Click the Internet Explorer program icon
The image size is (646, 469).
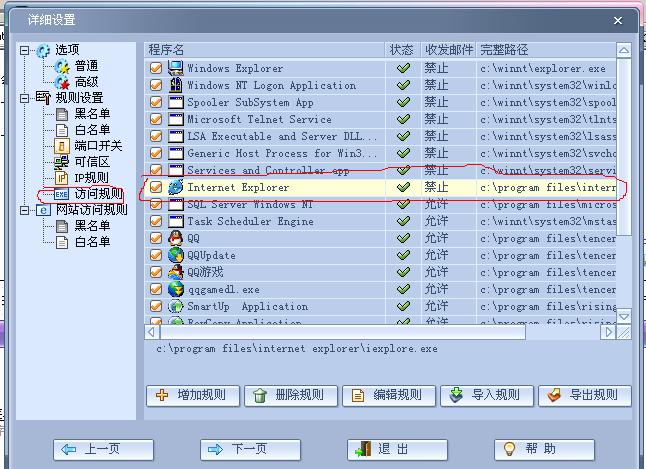176,187
